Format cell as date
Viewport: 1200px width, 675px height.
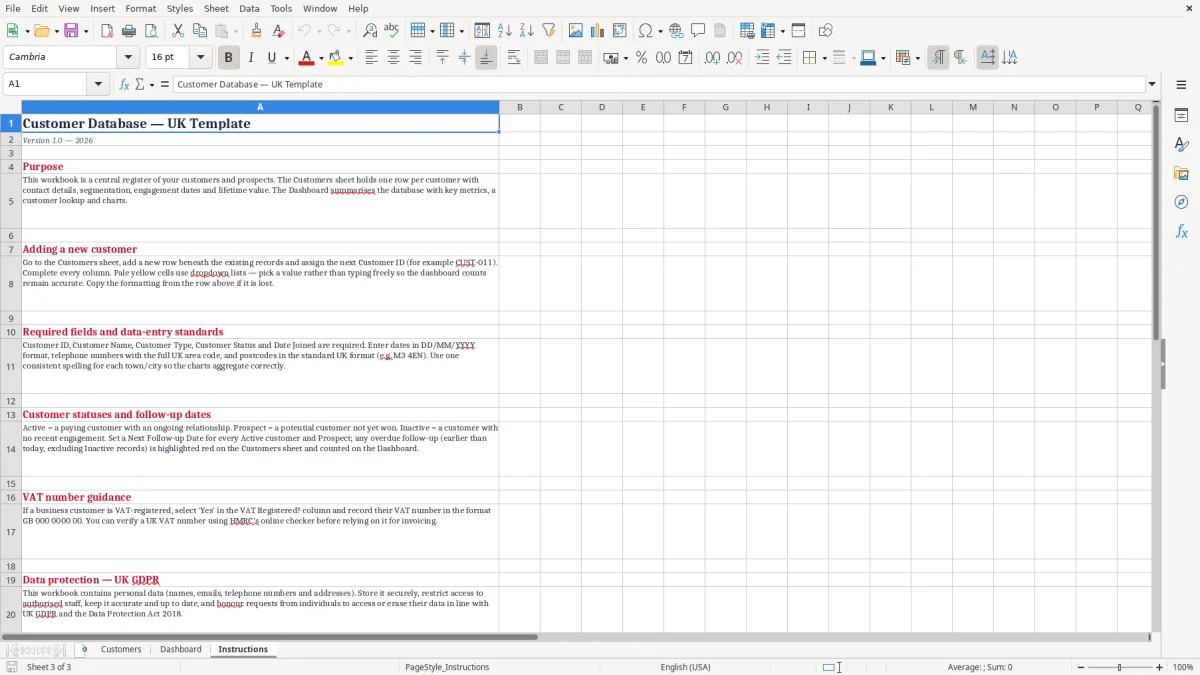685,58
